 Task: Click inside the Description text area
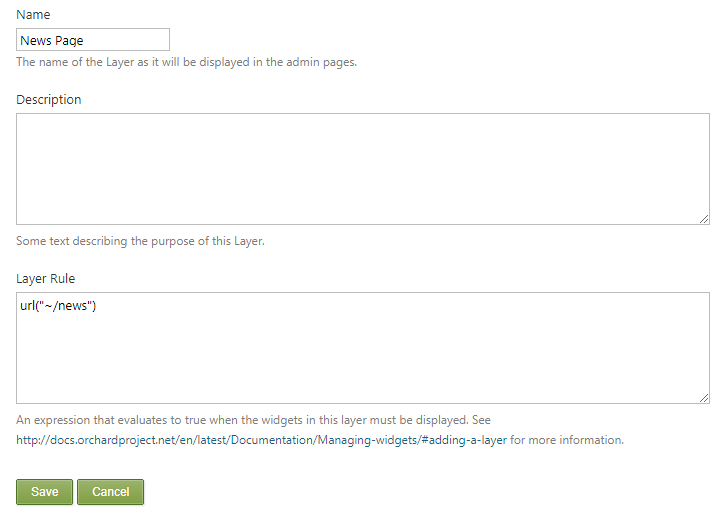pyautogui.click(x=363, y=169)
